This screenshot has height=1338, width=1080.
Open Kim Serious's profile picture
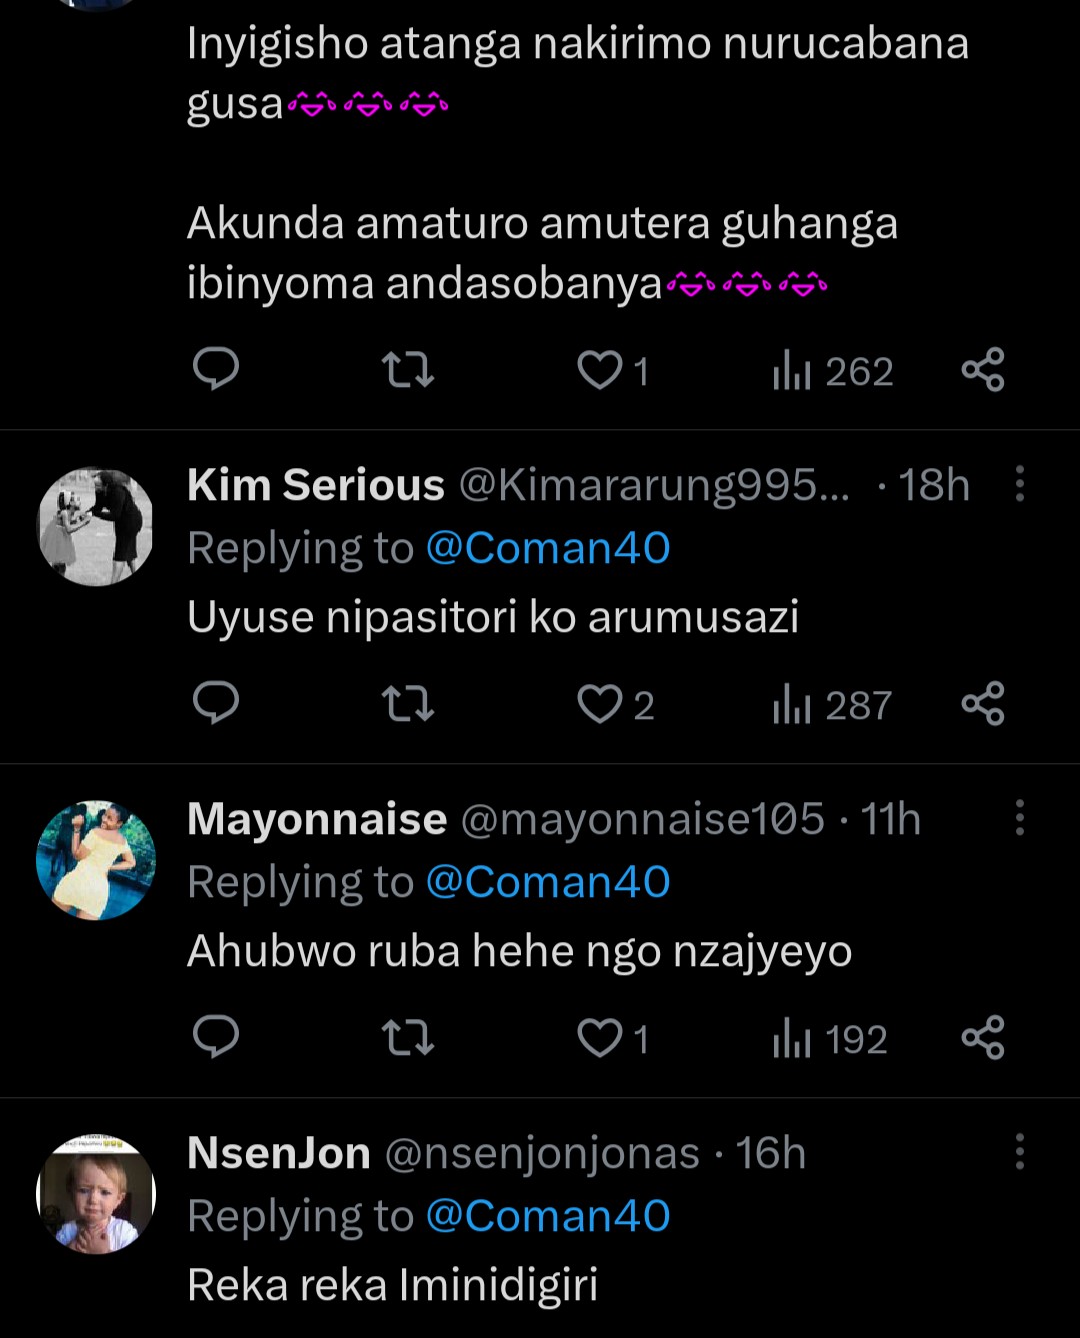pos(96,526)
